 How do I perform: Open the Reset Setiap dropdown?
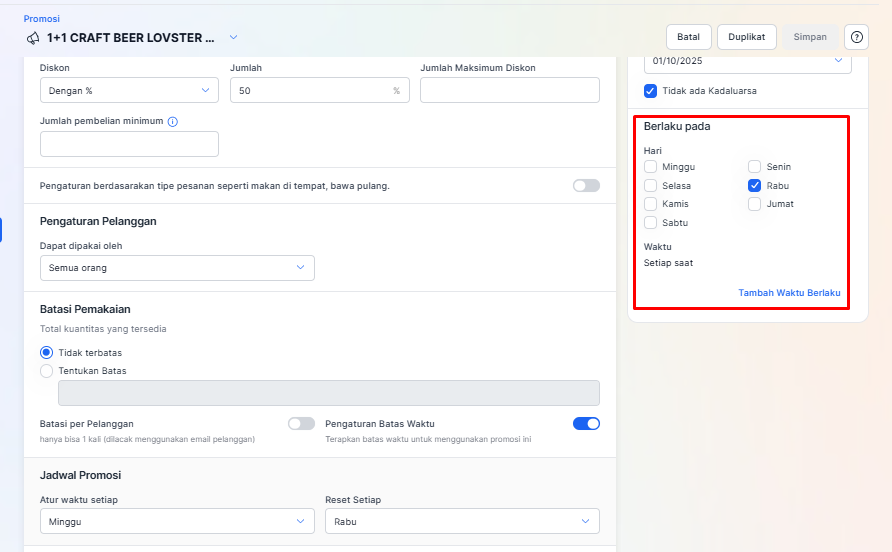462,522
